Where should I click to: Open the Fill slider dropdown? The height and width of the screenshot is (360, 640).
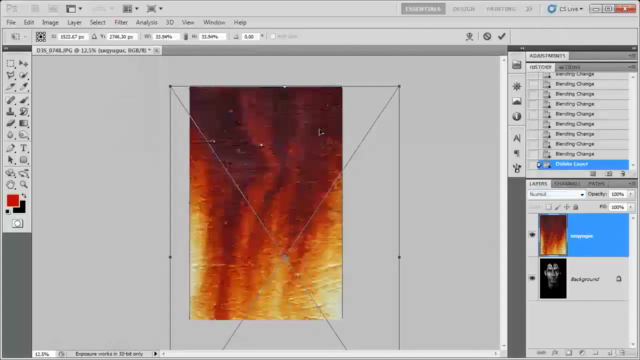pyautogui.click(x=631, y=207)
